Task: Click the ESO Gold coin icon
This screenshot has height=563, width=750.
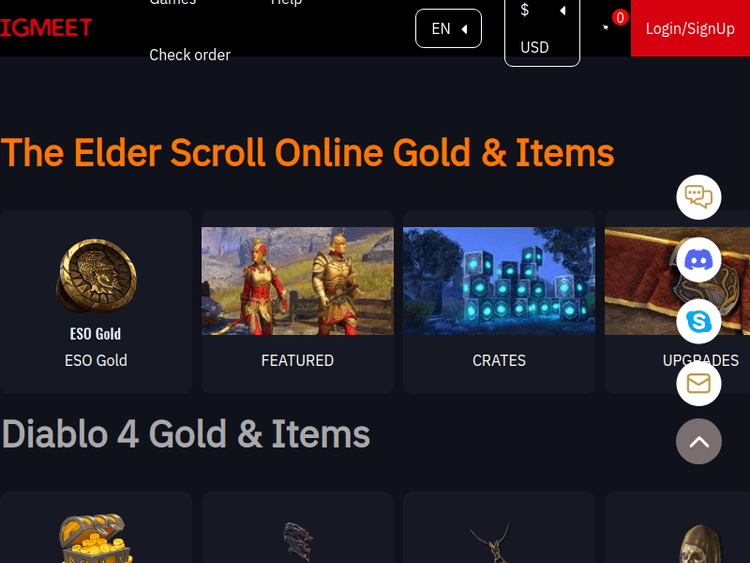Action: click(96, 276)
